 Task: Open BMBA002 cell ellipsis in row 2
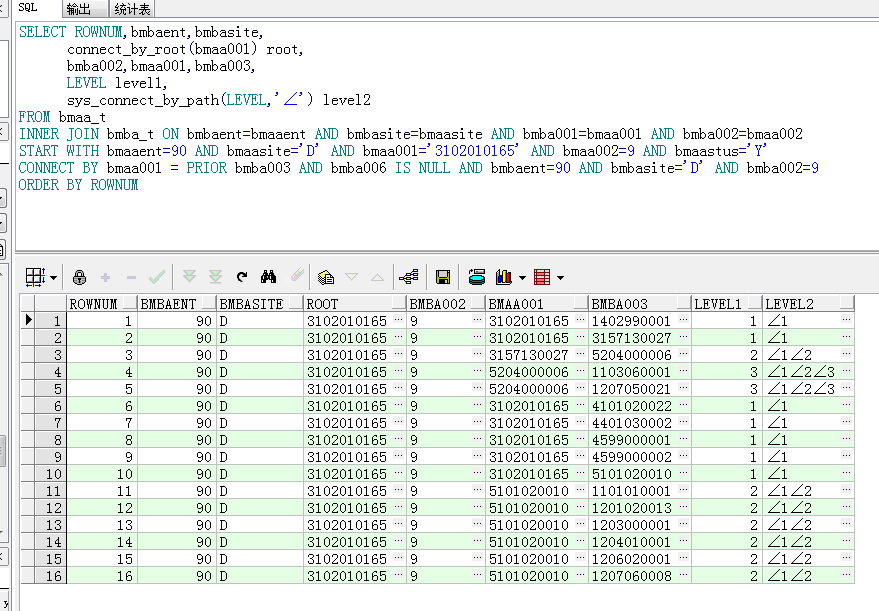click(x=478, y=337)
